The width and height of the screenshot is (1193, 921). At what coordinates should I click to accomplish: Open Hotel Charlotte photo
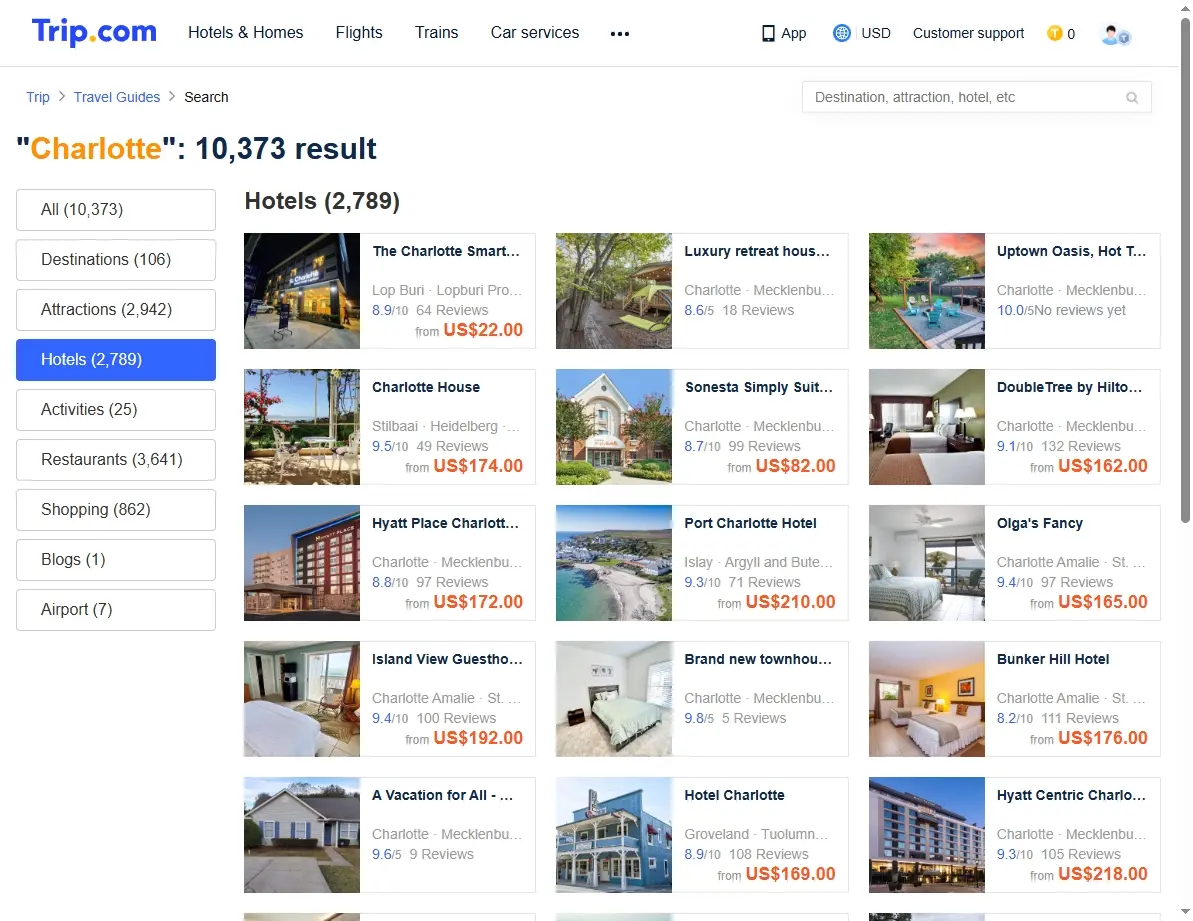click(x=614, y=835)
